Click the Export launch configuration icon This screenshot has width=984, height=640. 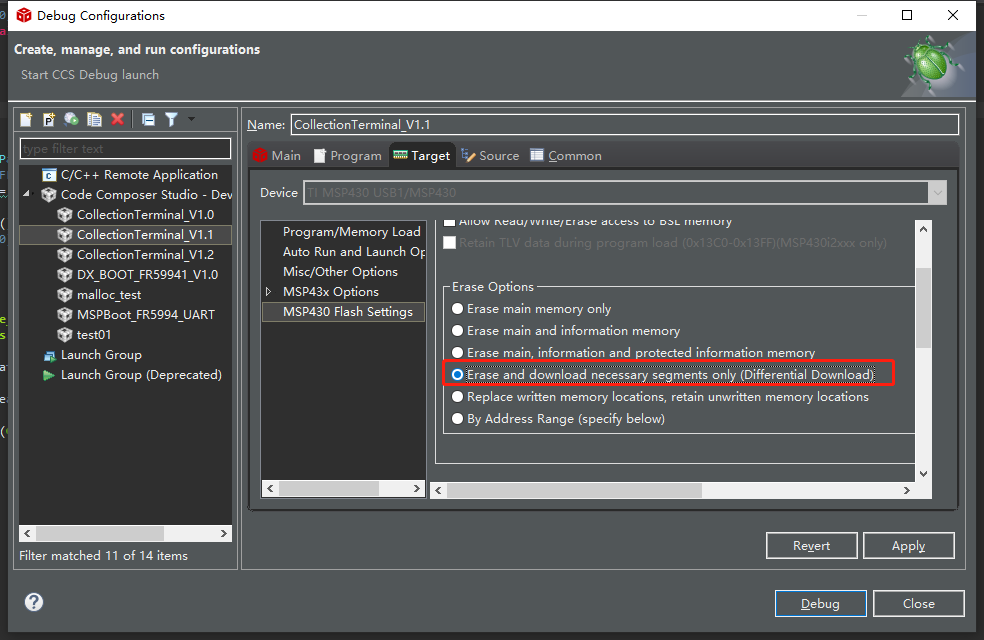[x=72, y=119]
